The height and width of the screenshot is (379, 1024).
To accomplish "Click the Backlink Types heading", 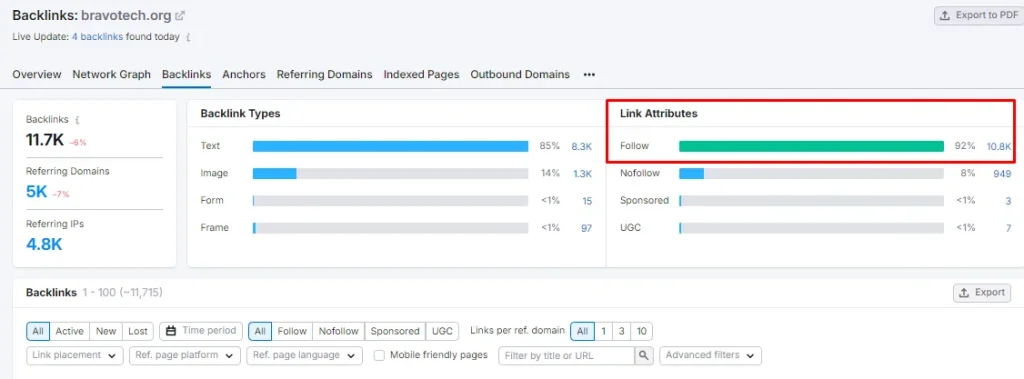I will point(240,114).
